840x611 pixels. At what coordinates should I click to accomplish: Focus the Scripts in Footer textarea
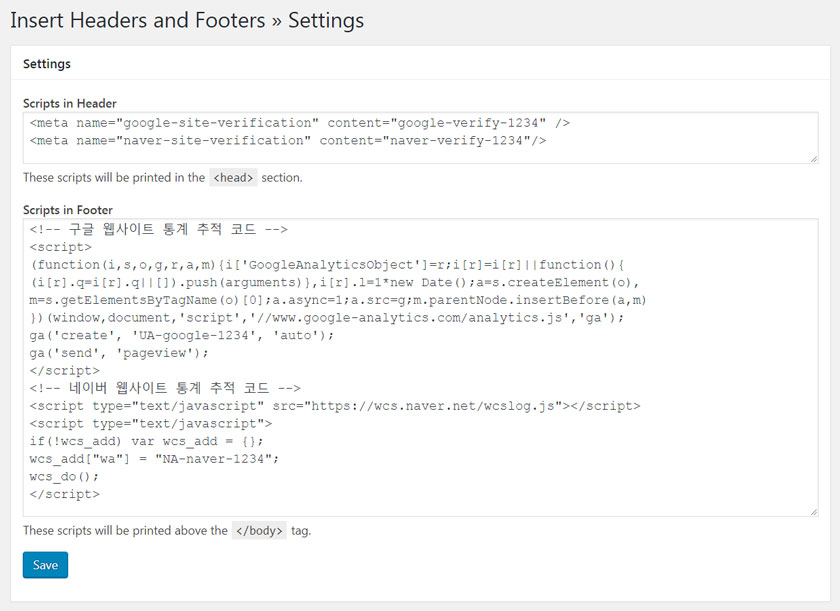tap(421, 367)
